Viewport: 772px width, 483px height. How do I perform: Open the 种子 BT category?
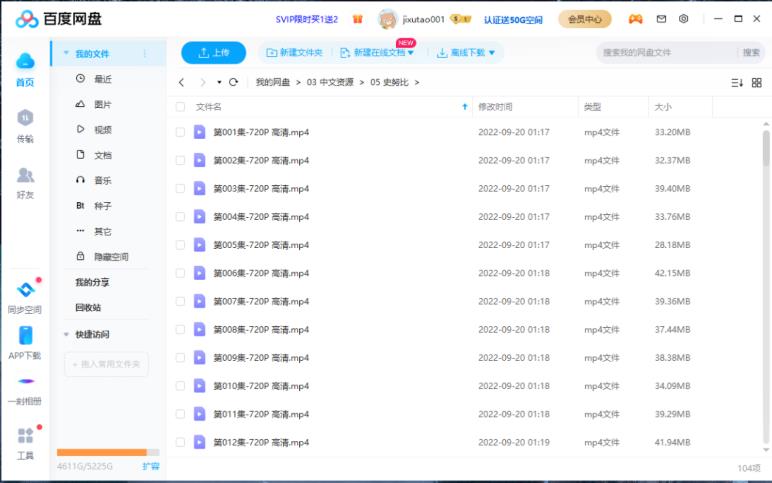click(x=94, y=206)
